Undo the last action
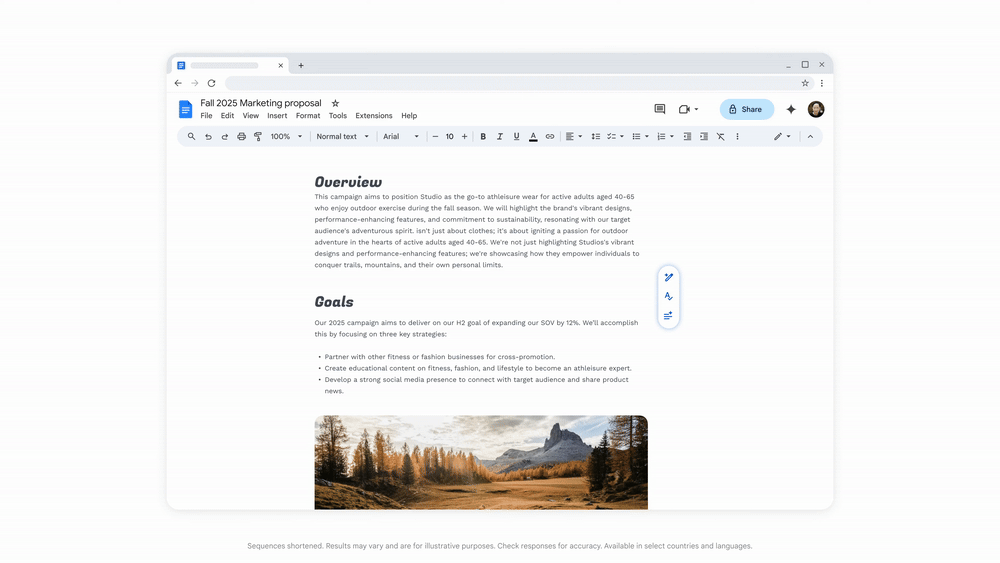Screen dimensions: 1000x563 (208, 136)
